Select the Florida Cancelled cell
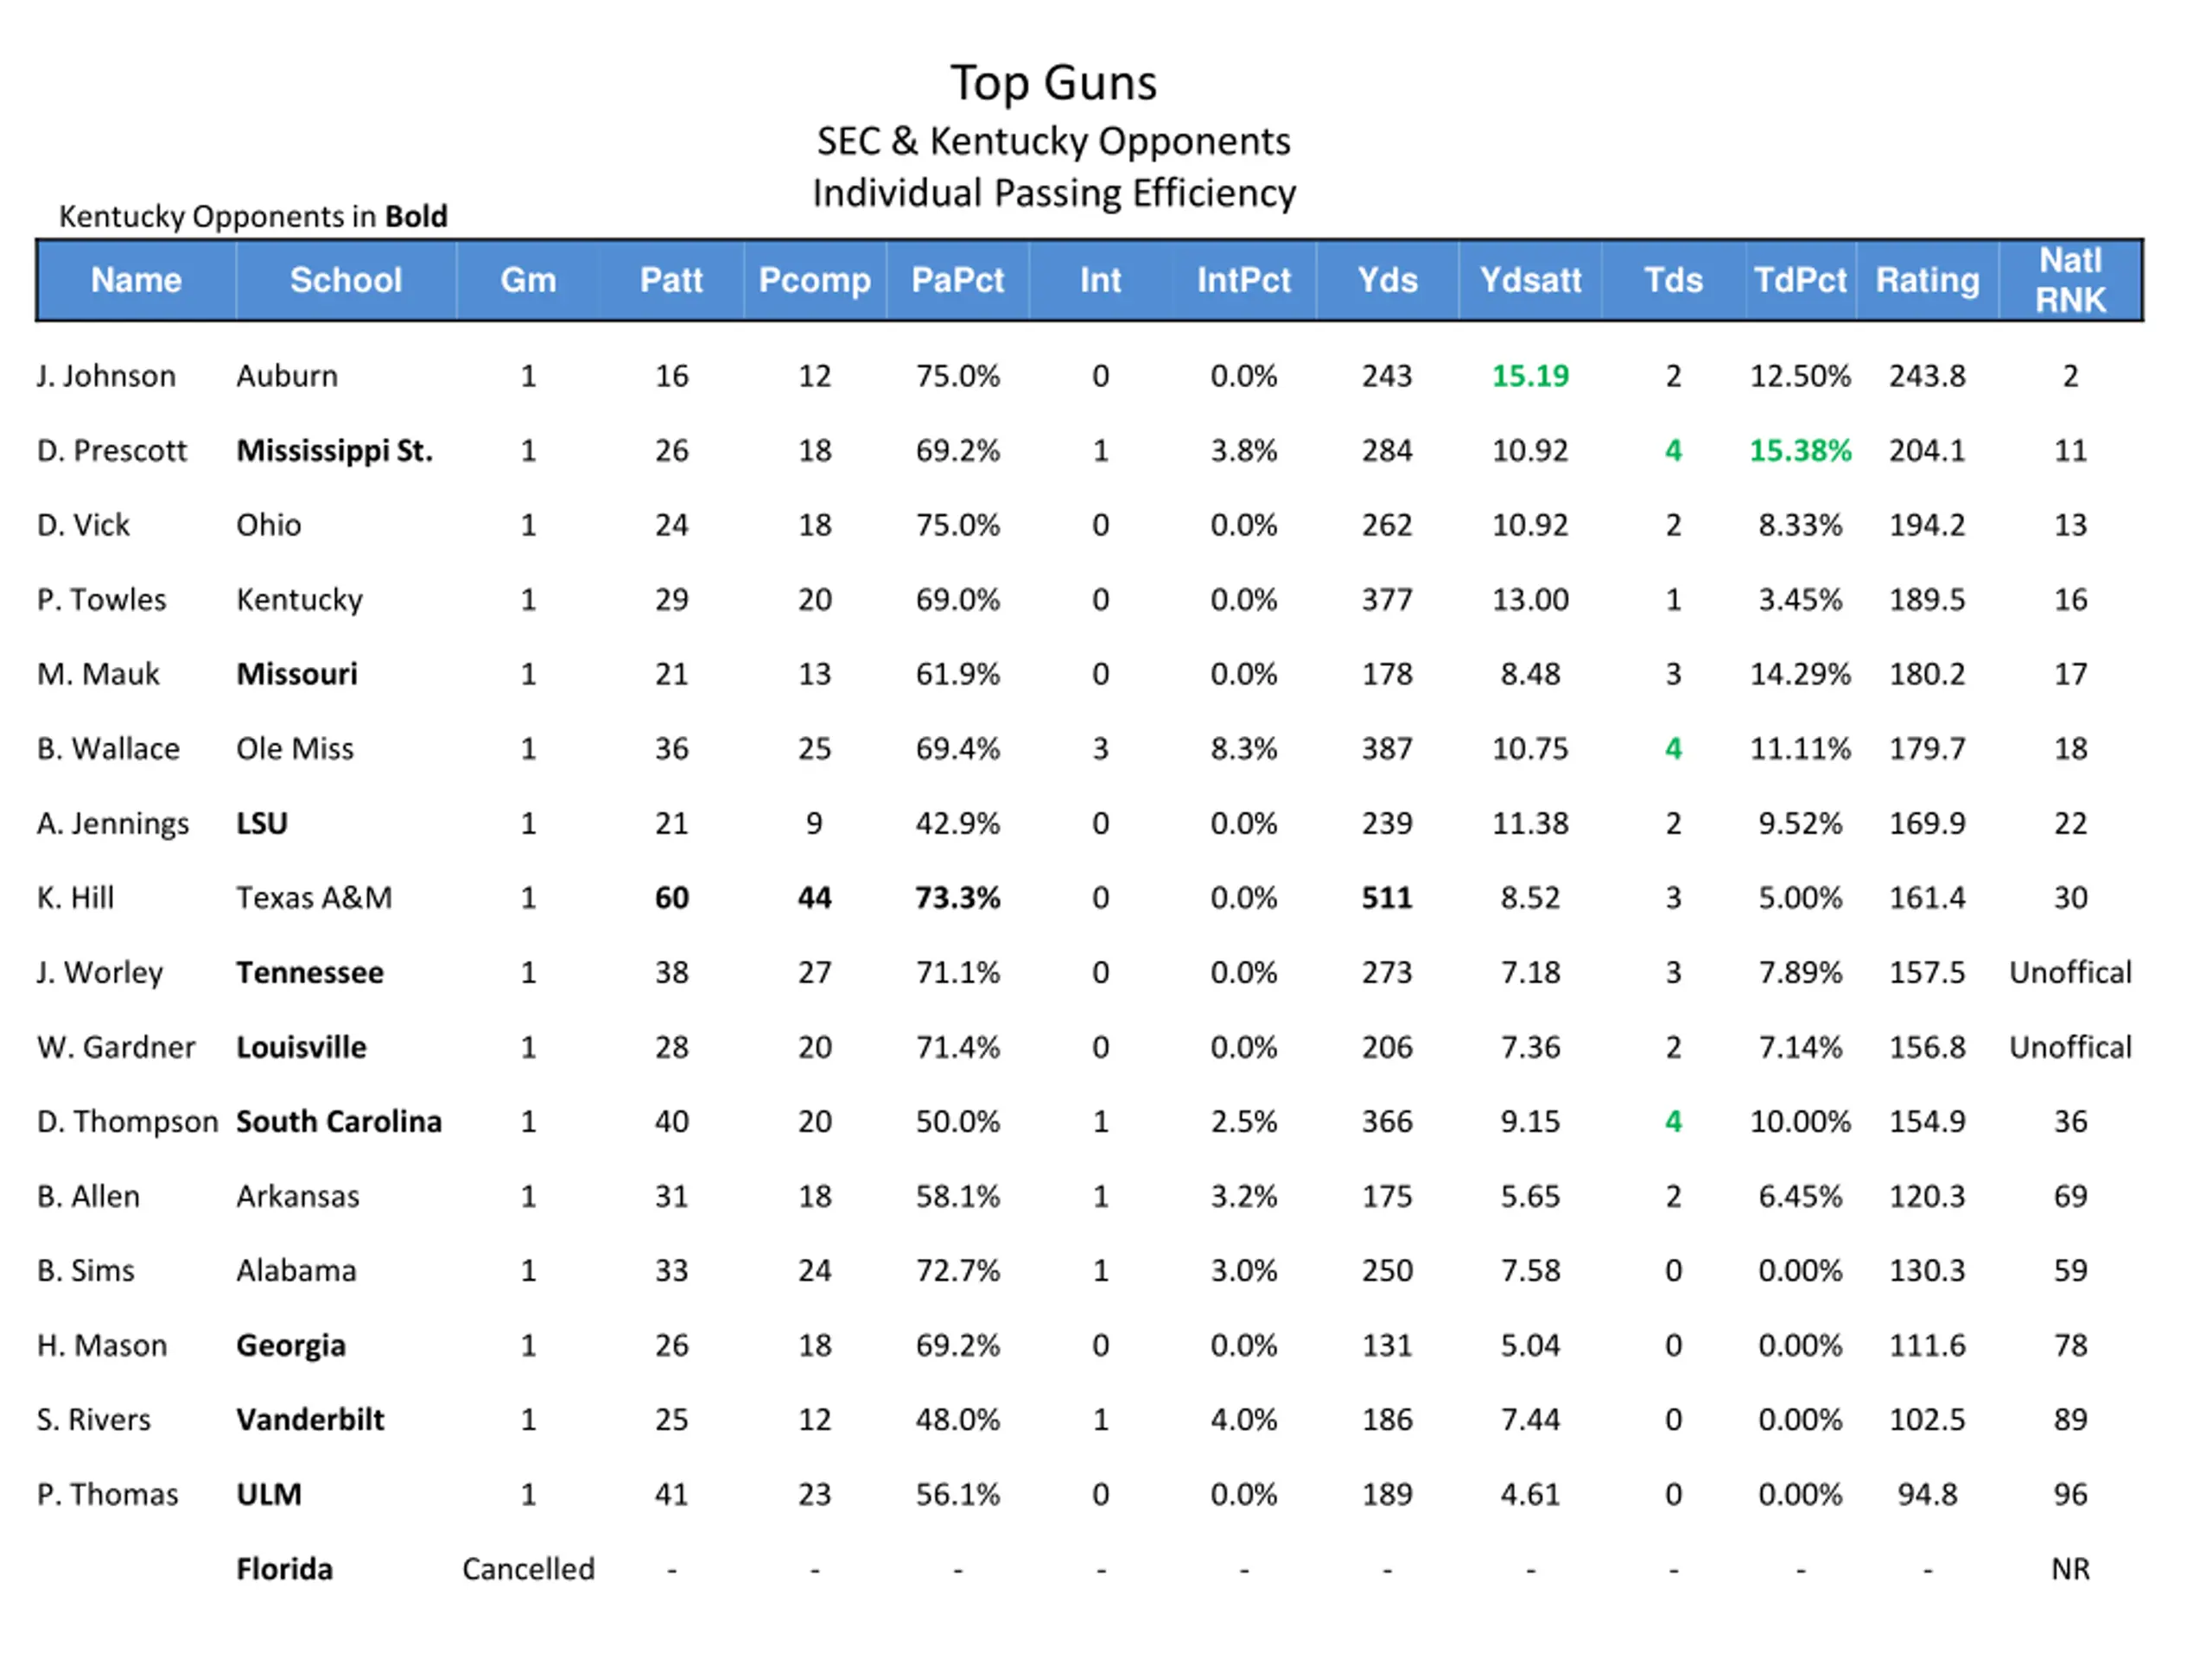This screenshot has height=1659, width=2212. click(x=528, y=1569)
